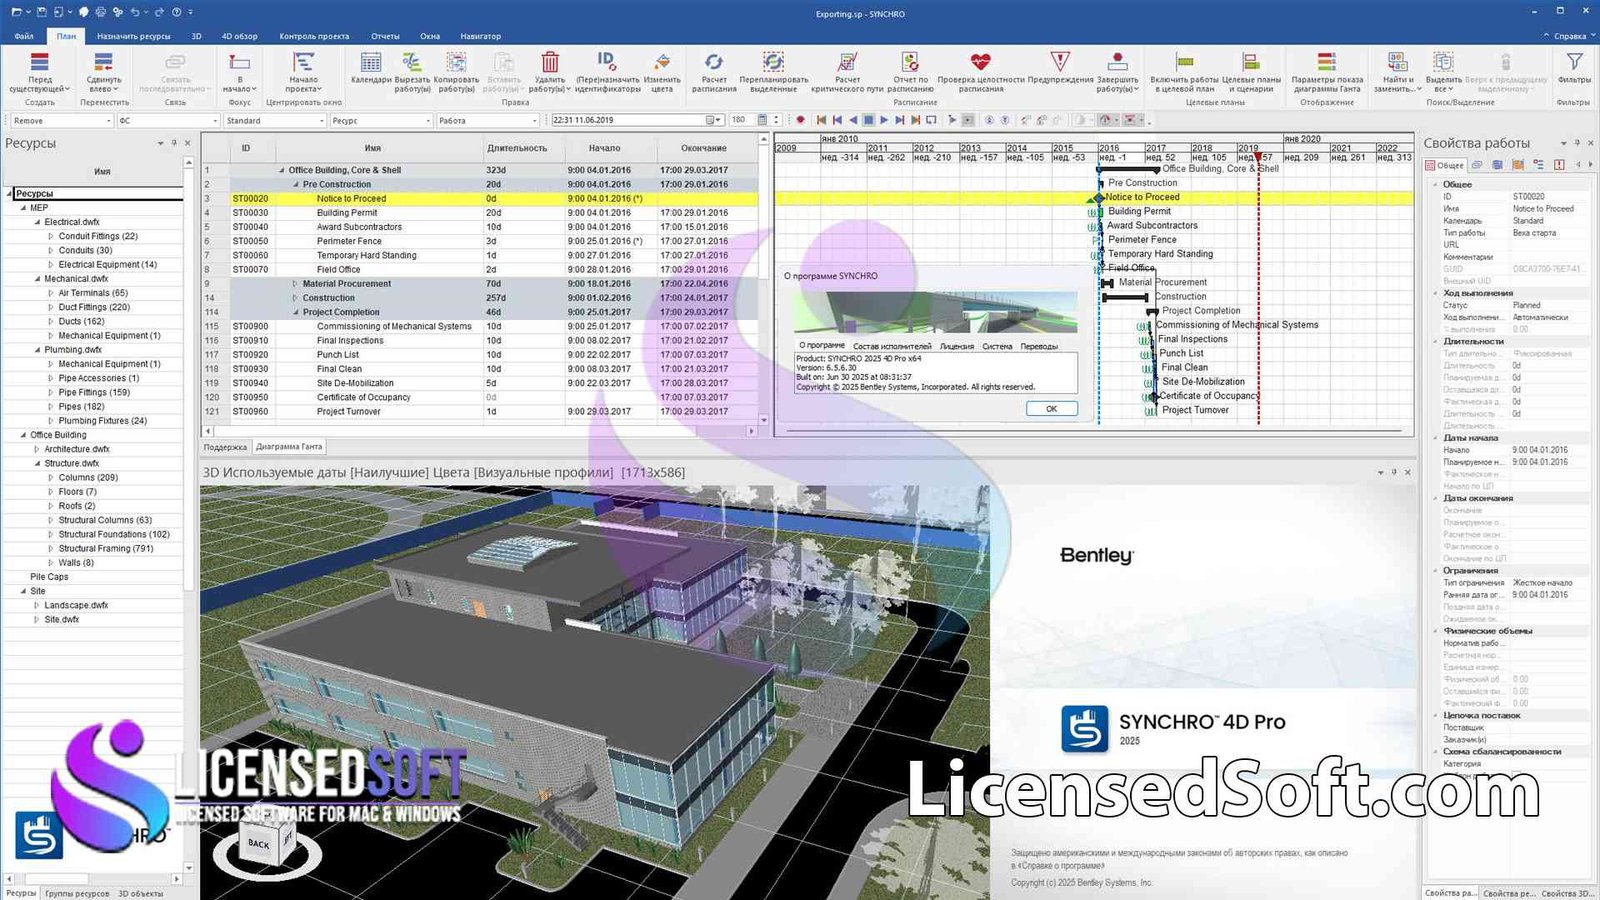
Task: Click Проверка целостности расписания heart icon
Action: (x=981, y=62)
